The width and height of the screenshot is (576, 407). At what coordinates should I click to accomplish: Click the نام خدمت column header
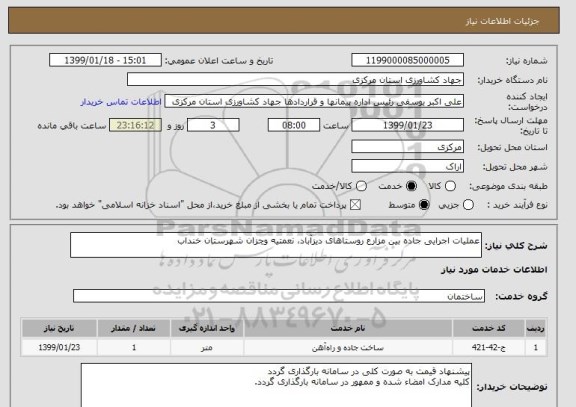(348, 328)
